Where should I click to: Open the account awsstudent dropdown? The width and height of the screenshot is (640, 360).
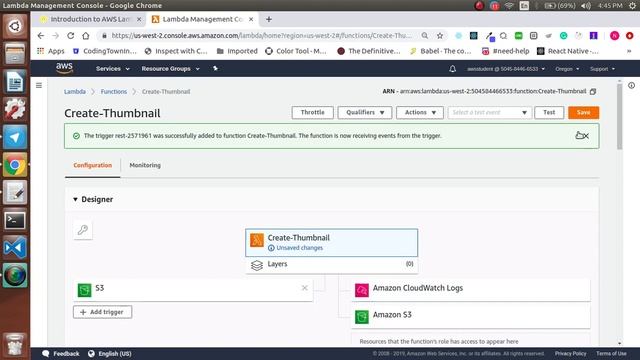[506, 69]
